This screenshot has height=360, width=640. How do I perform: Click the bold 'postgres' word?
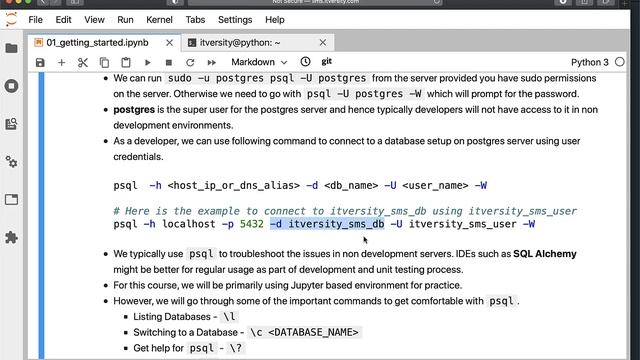[x=134, y=110]
